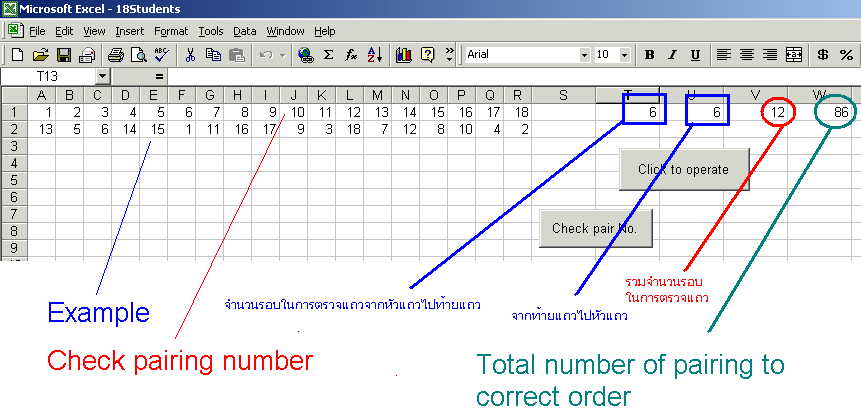
Task: Open Paste Function fx icon
Action: pyautogui.click(x=351, y=55)
